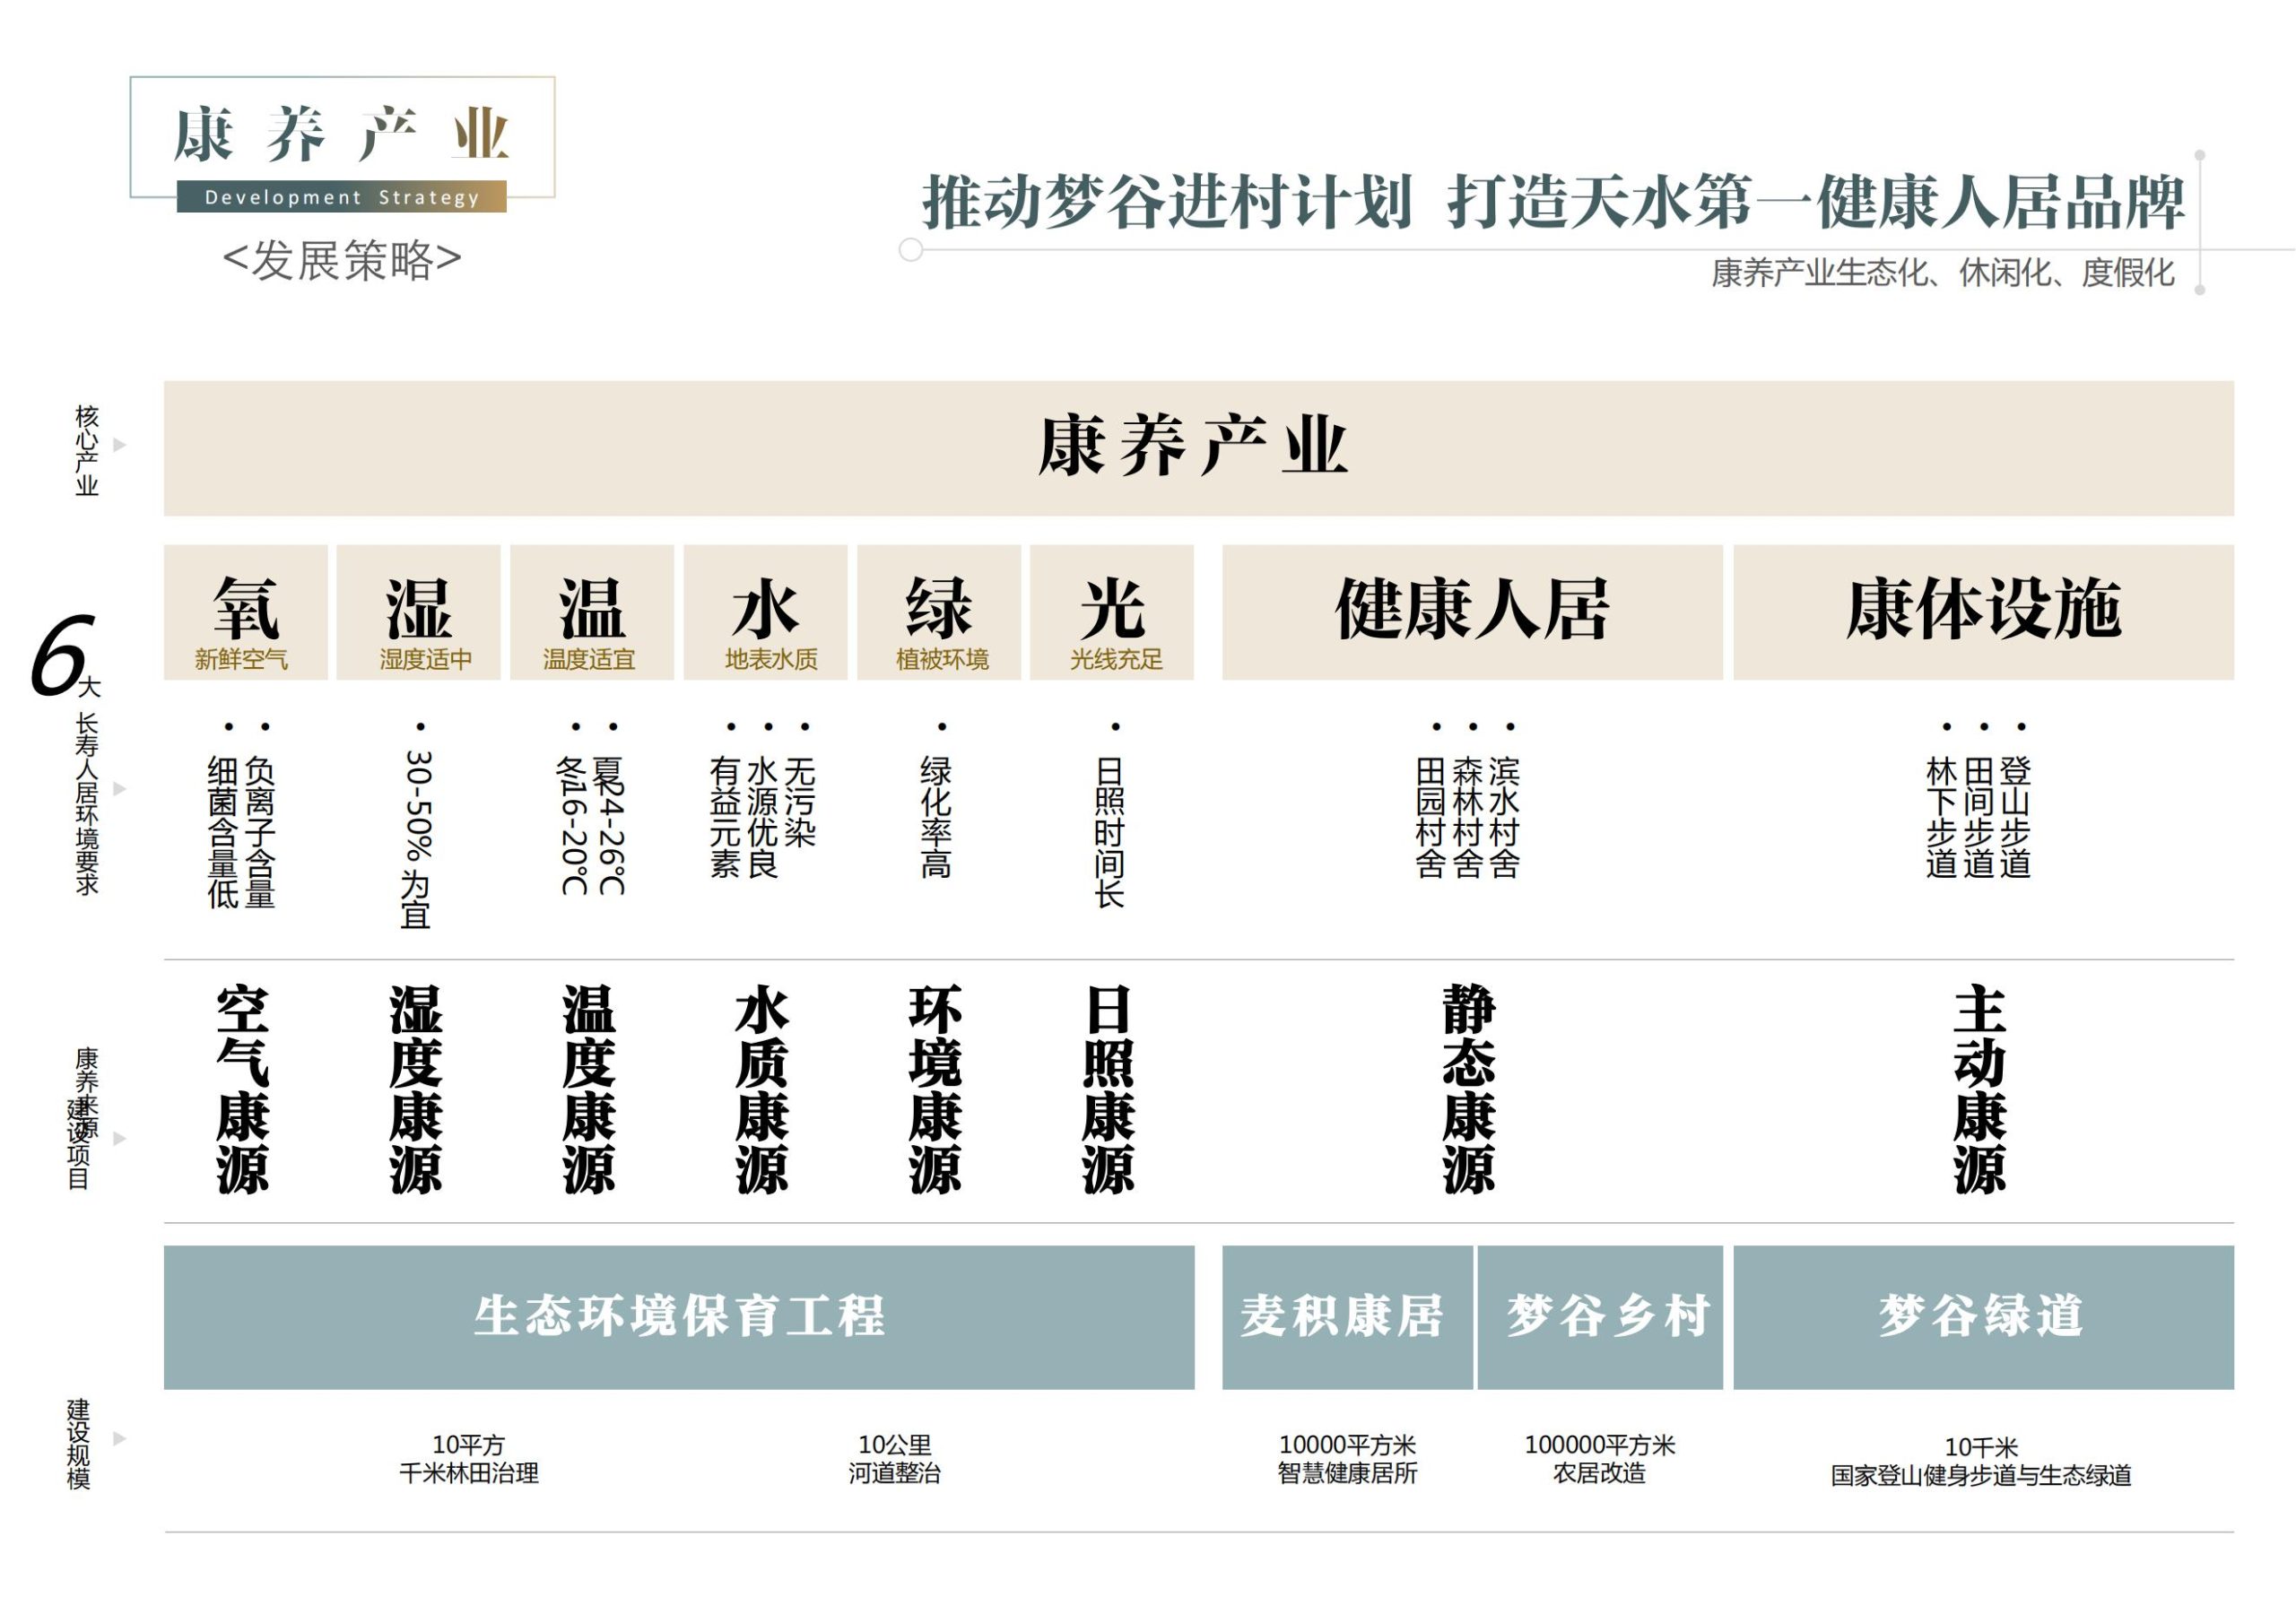The image size is (2296, 1623).
Task: Select the '湿 湿度适中' tile
Action: tap(419, 612)
